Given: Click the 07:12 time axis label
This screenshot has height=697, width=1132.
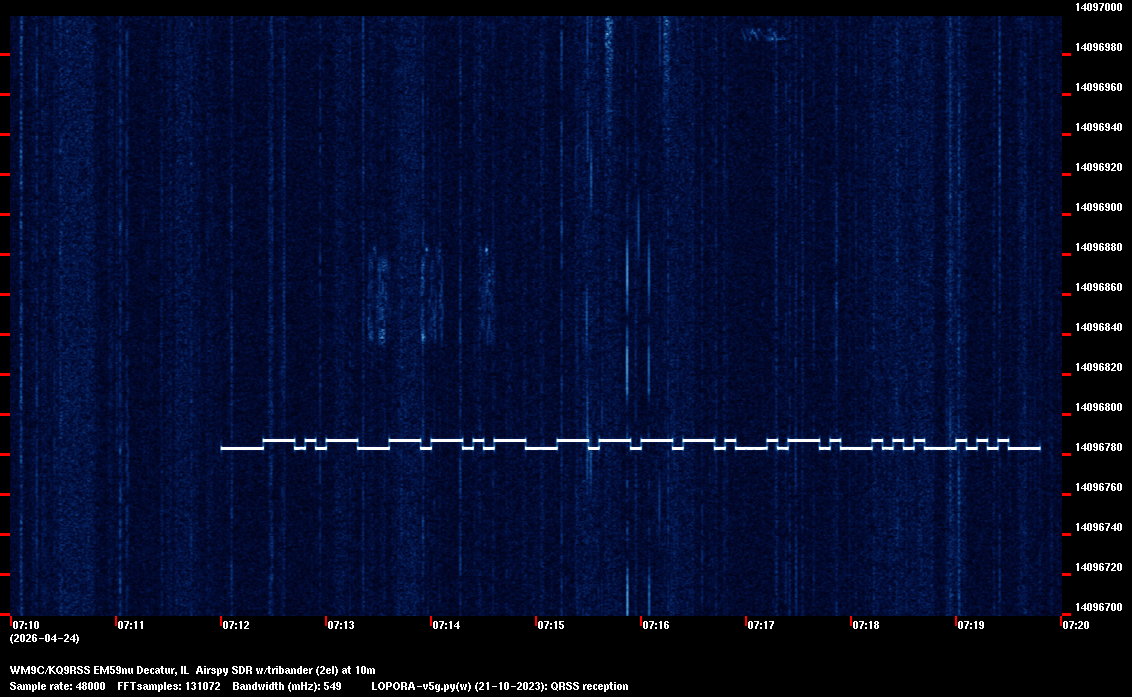Looking at the screenshot, I should 236,625.
